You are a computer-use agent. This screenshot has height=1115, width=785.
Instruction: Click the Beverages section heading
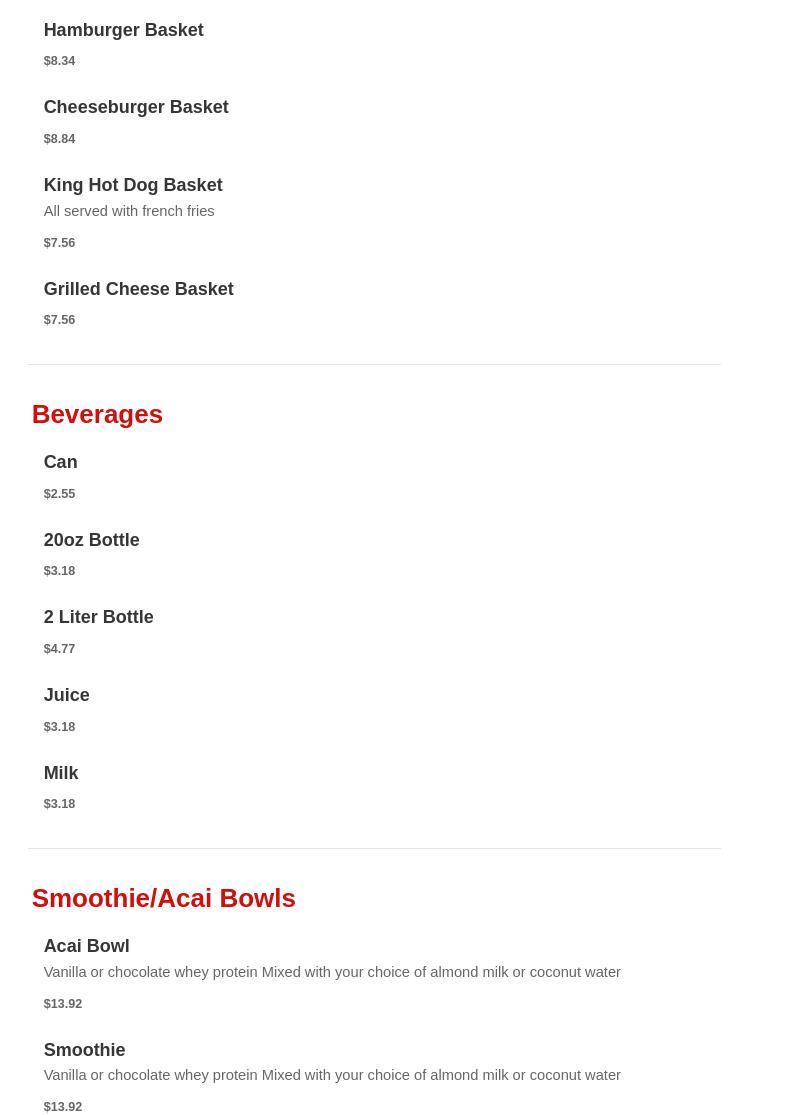pos(97,414)
